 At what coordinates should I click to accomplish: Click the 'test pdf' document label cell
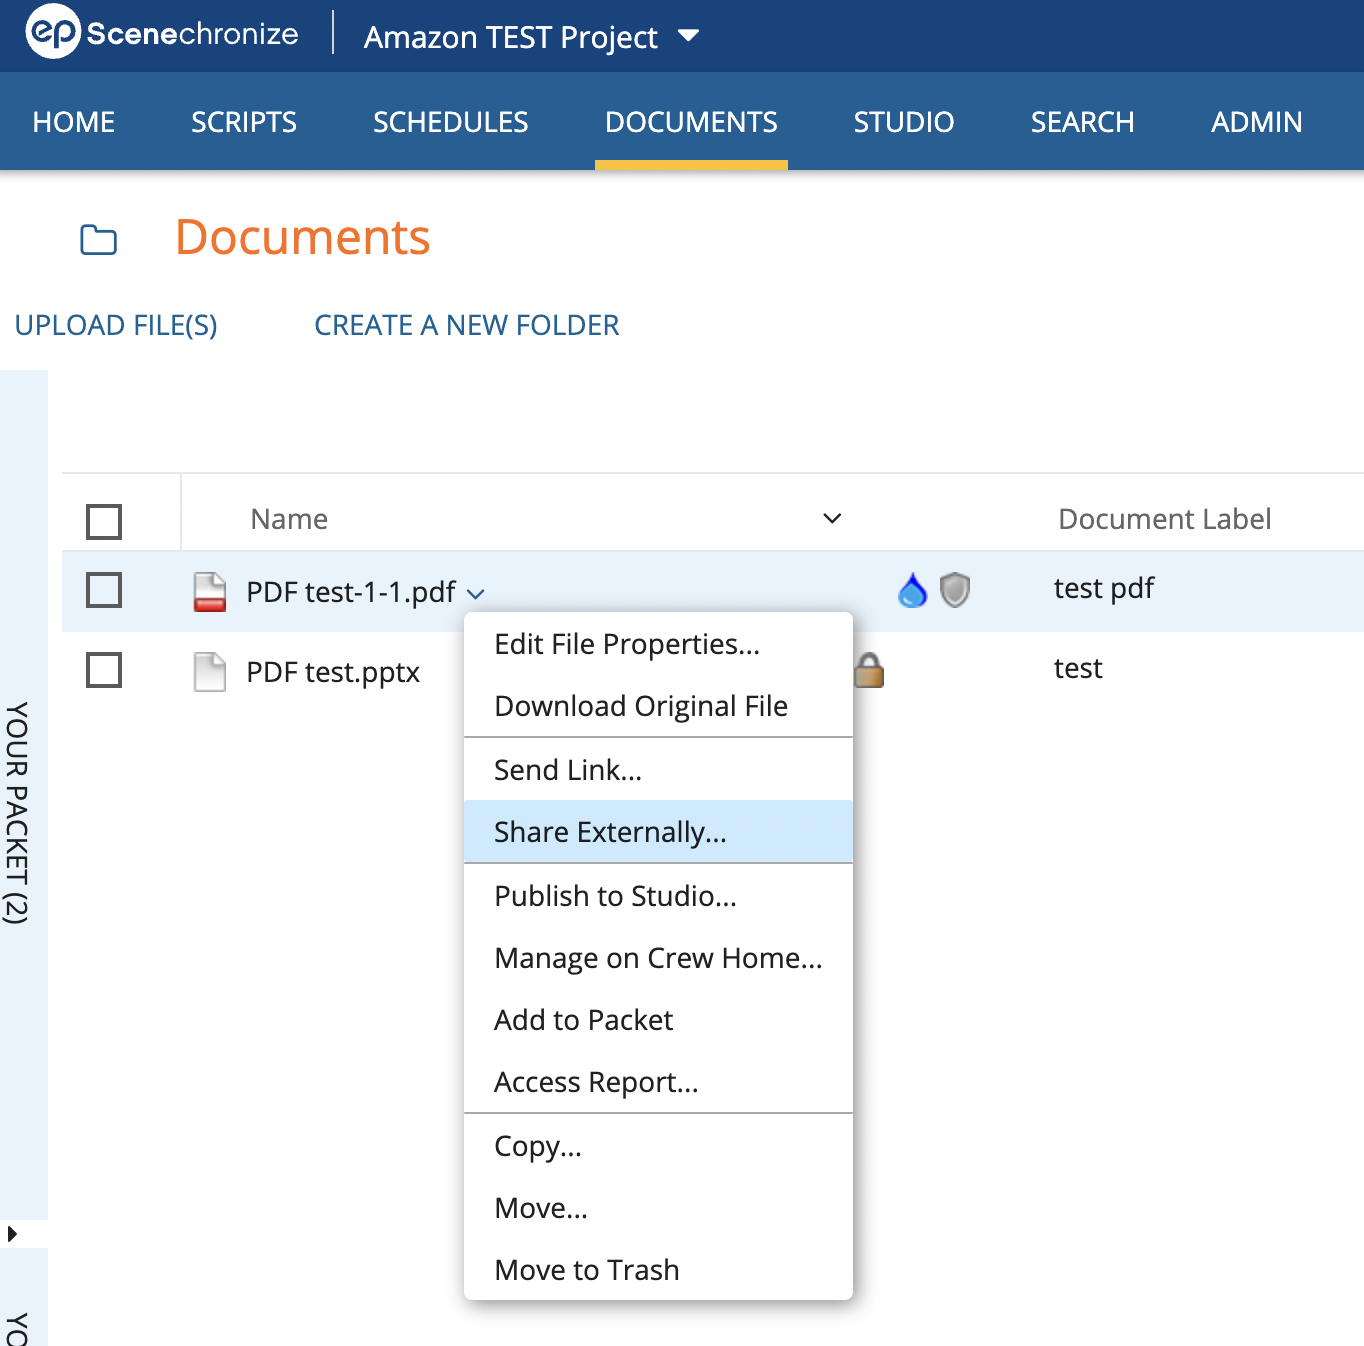click(1104, 588)
